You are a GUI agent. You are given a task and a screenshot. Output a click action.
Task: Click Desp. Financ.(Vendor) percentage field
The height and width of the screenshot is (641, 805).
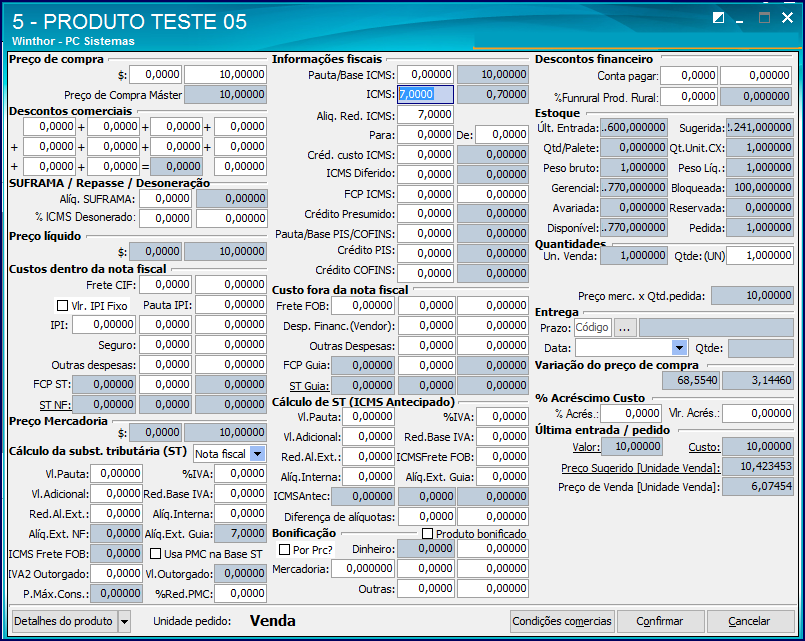point(427,326)
